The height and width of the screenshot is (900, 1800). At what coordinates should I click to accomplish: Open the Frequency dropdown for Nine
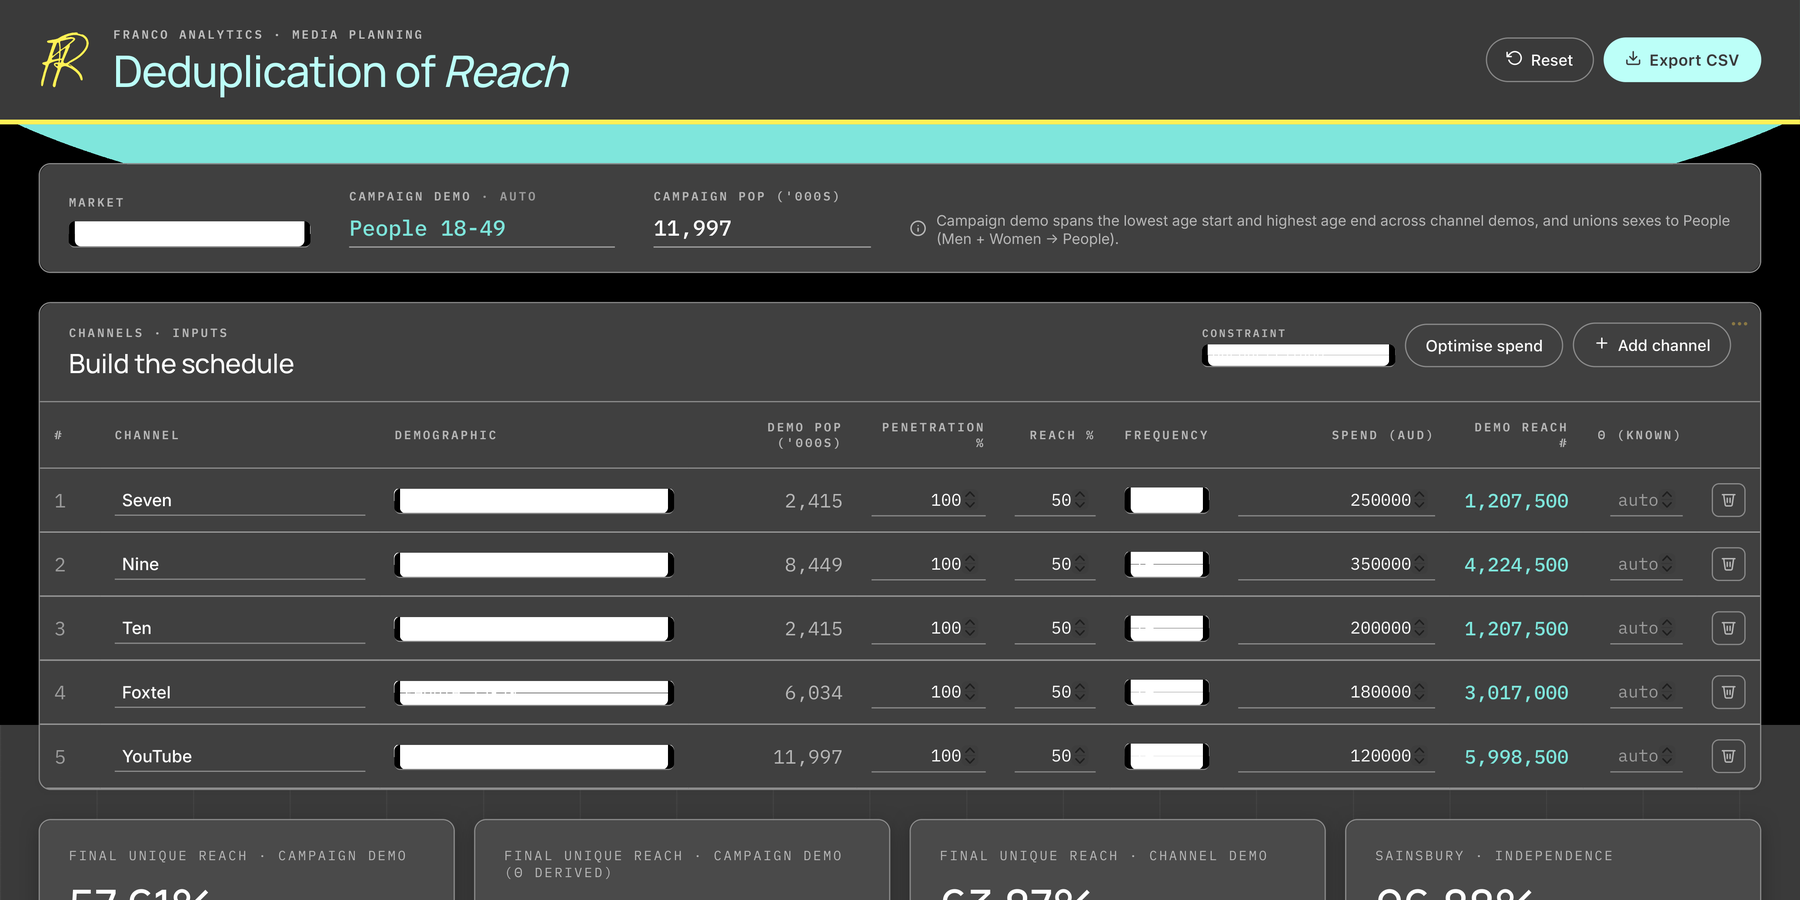1167,564
